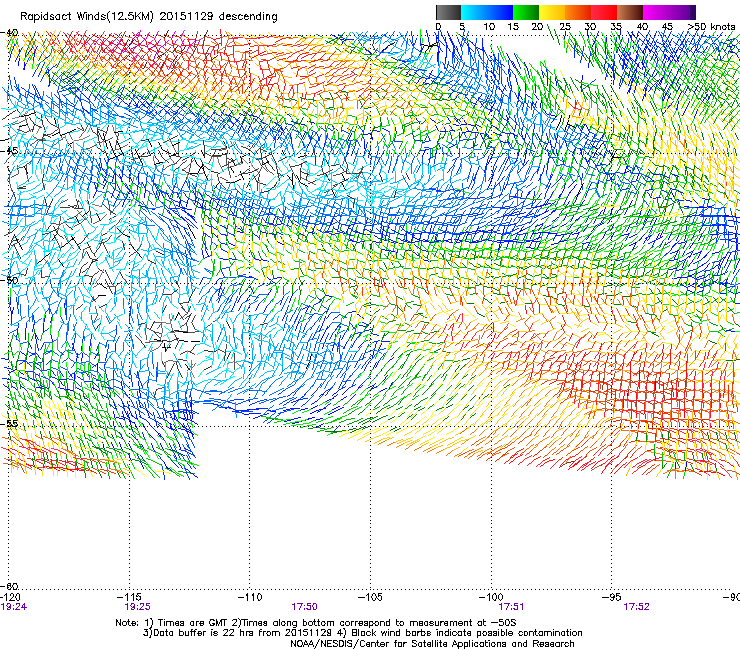Click the '-100' longitude axis label
The width and height of the screenshot is (740, 650).
click(x=491, y=597)
